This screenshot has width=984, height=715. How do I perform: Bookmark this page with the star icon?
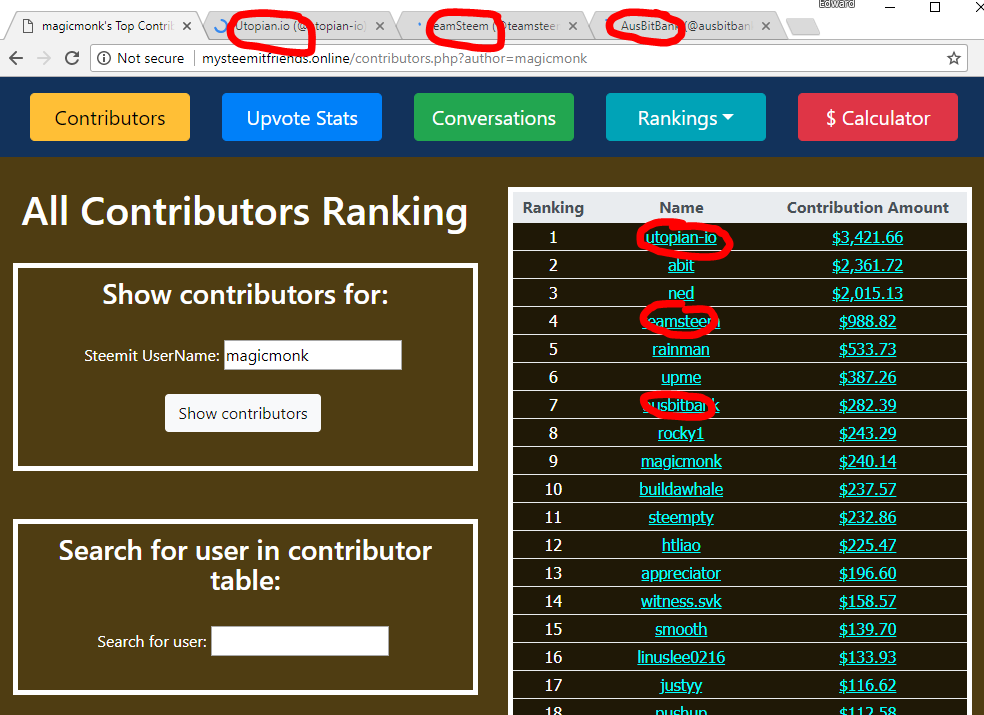(x=954, y=58)
